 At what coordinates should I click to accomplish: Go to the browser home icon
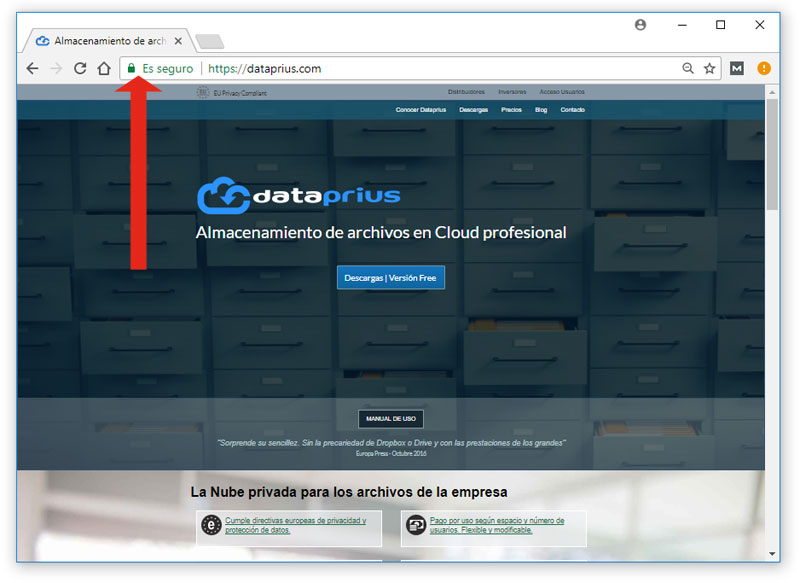(104, 68)
